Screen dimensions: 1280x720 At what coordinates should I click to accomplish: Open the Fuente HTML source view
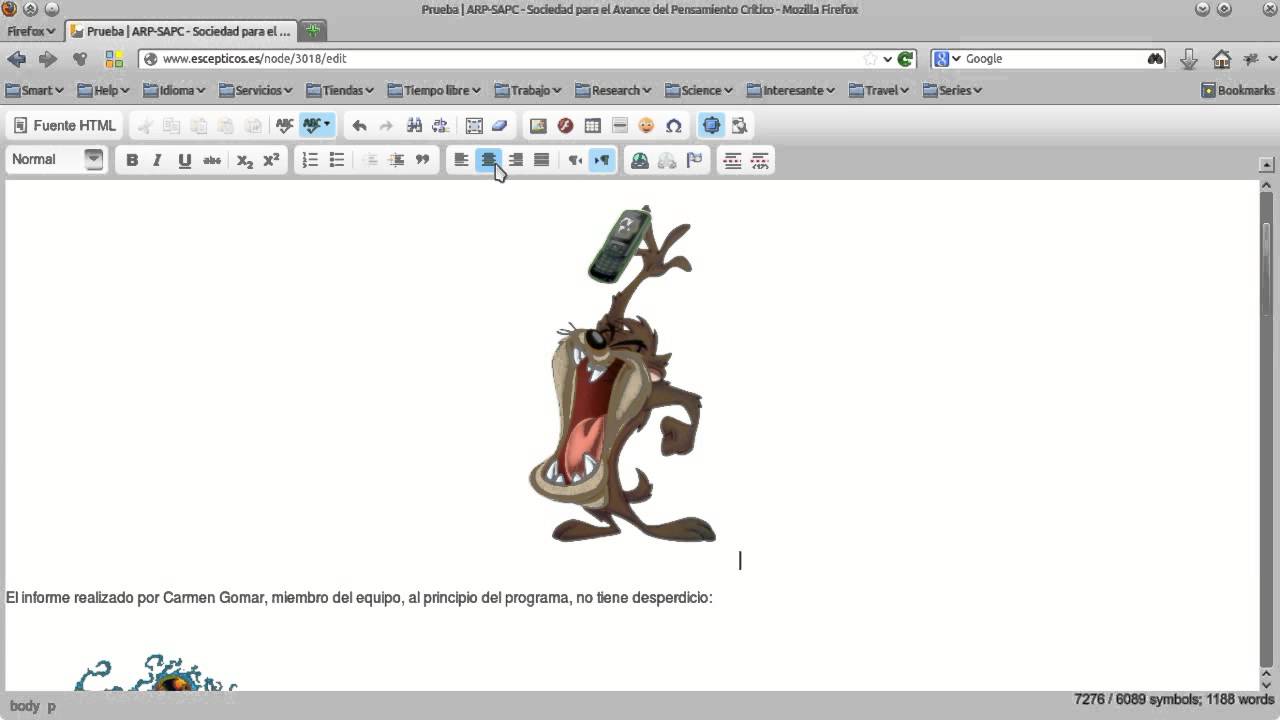point(64,126)
